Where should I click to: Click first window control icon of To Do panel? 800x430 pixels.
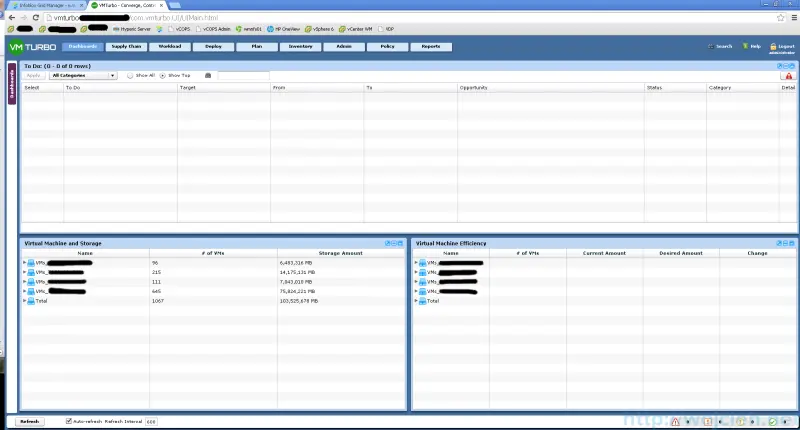pyautogui.click(x=780, y=66)
